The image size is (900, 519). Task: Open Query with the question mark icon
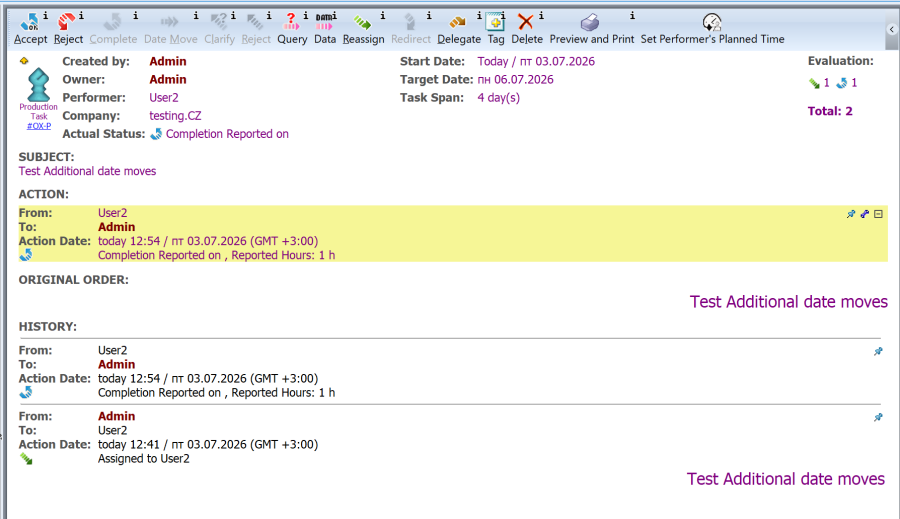pos(292,30)
